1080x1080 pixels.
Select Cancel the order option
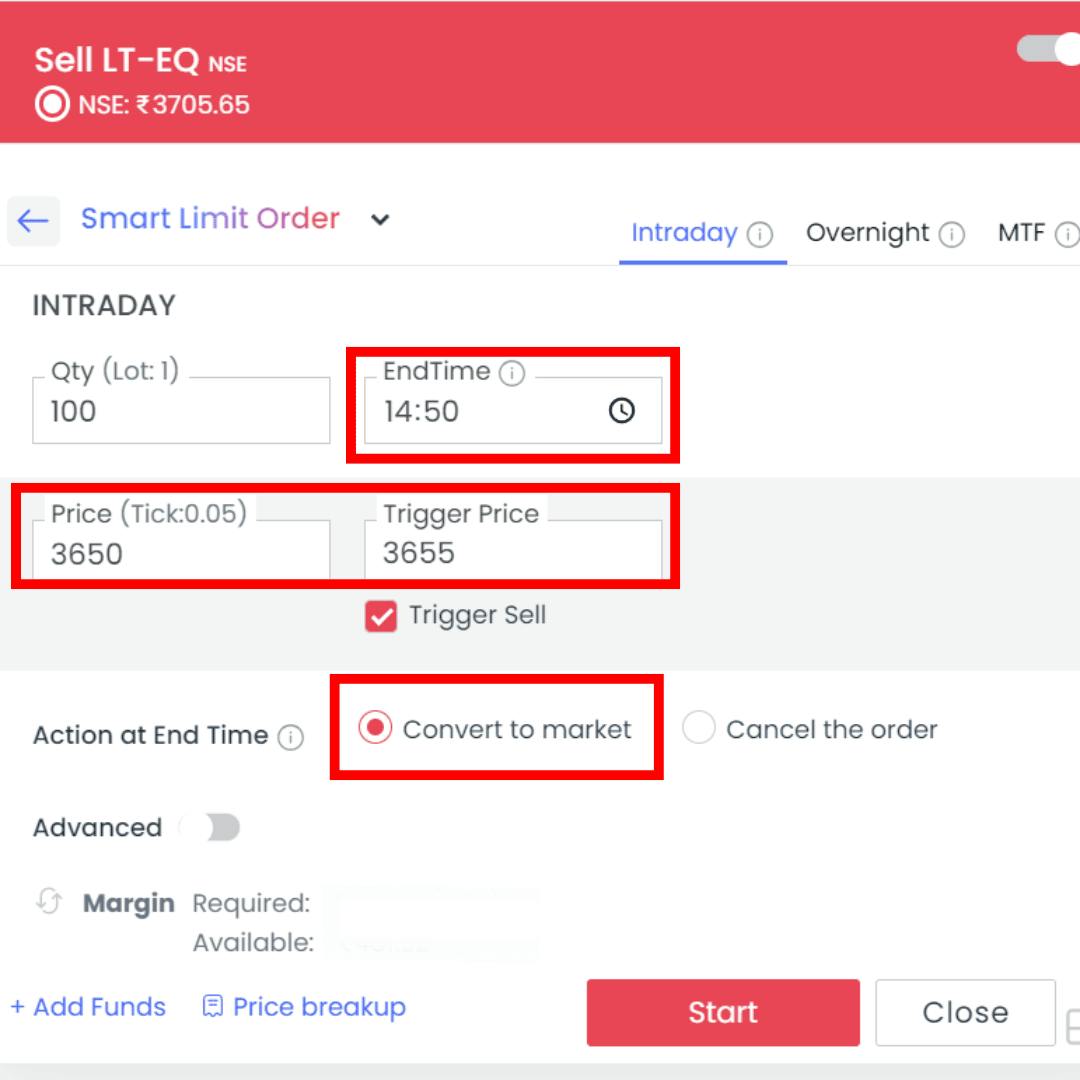coord(698,729)
